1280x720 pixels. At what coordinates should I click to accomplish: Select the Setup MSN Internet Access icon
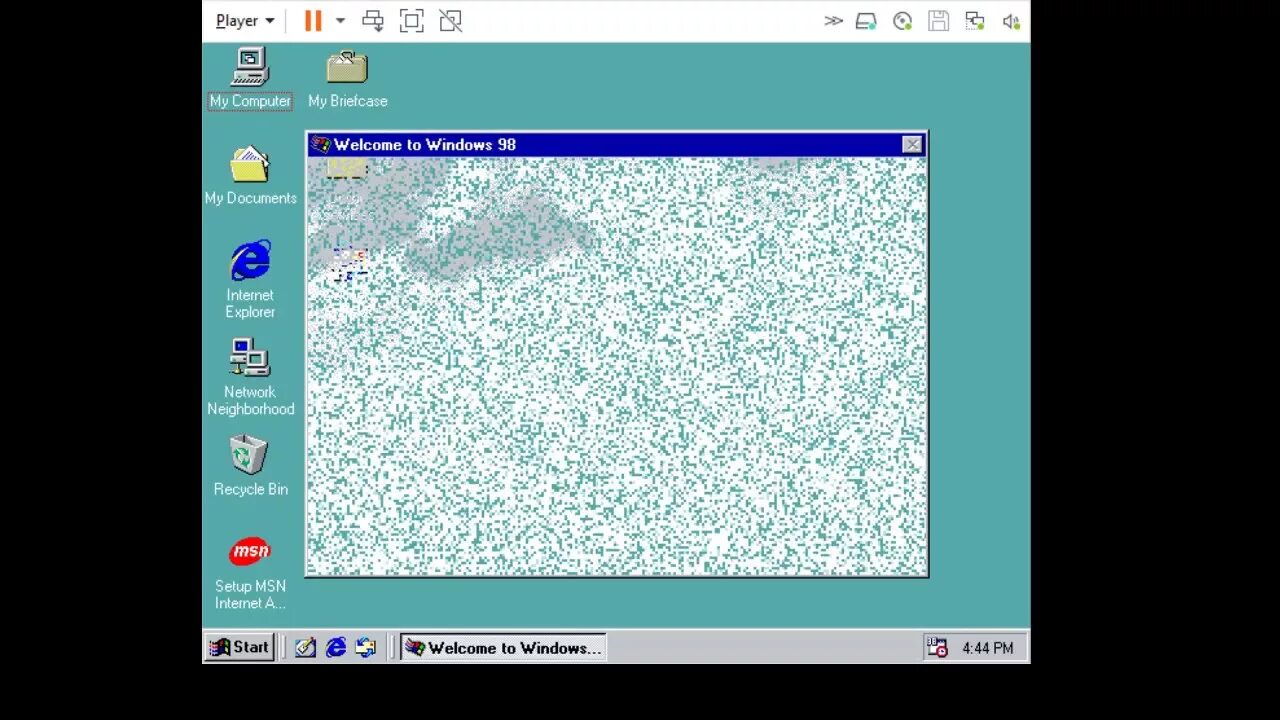click(250, 573)
